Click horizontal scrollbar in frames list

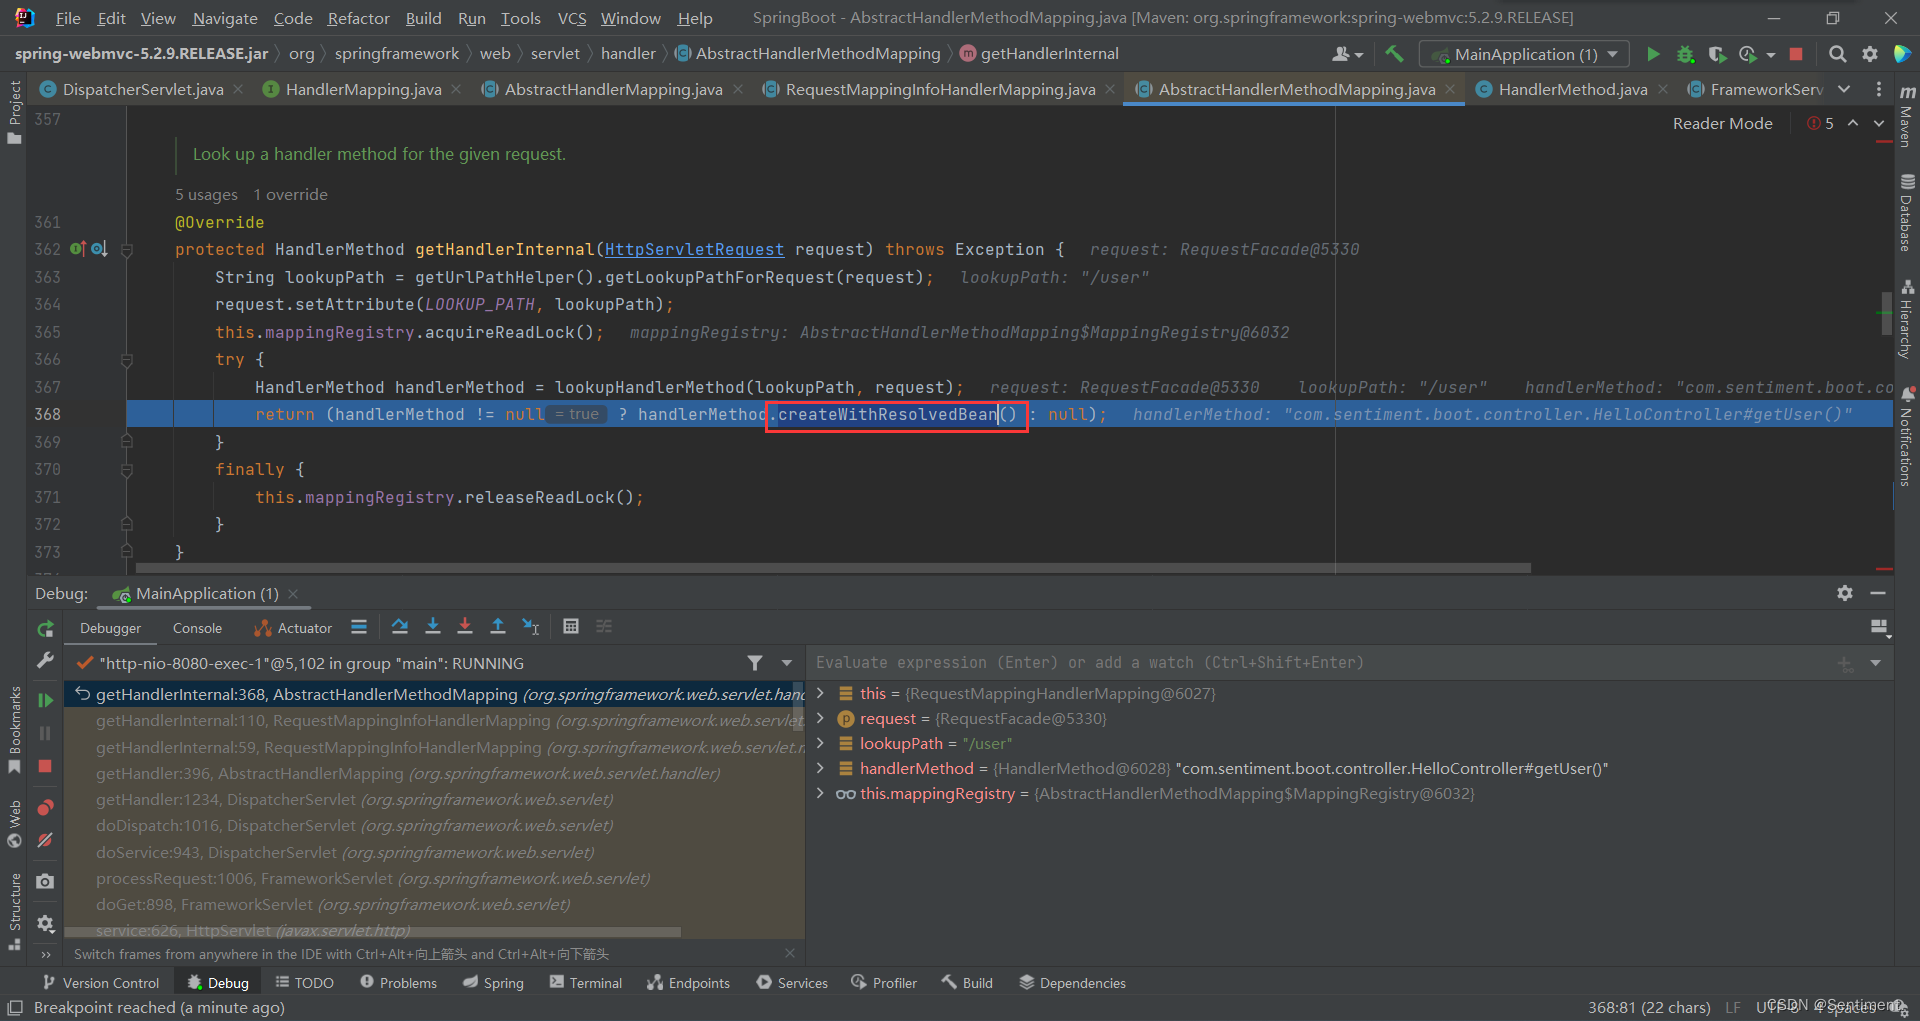[x=373, y=932]
